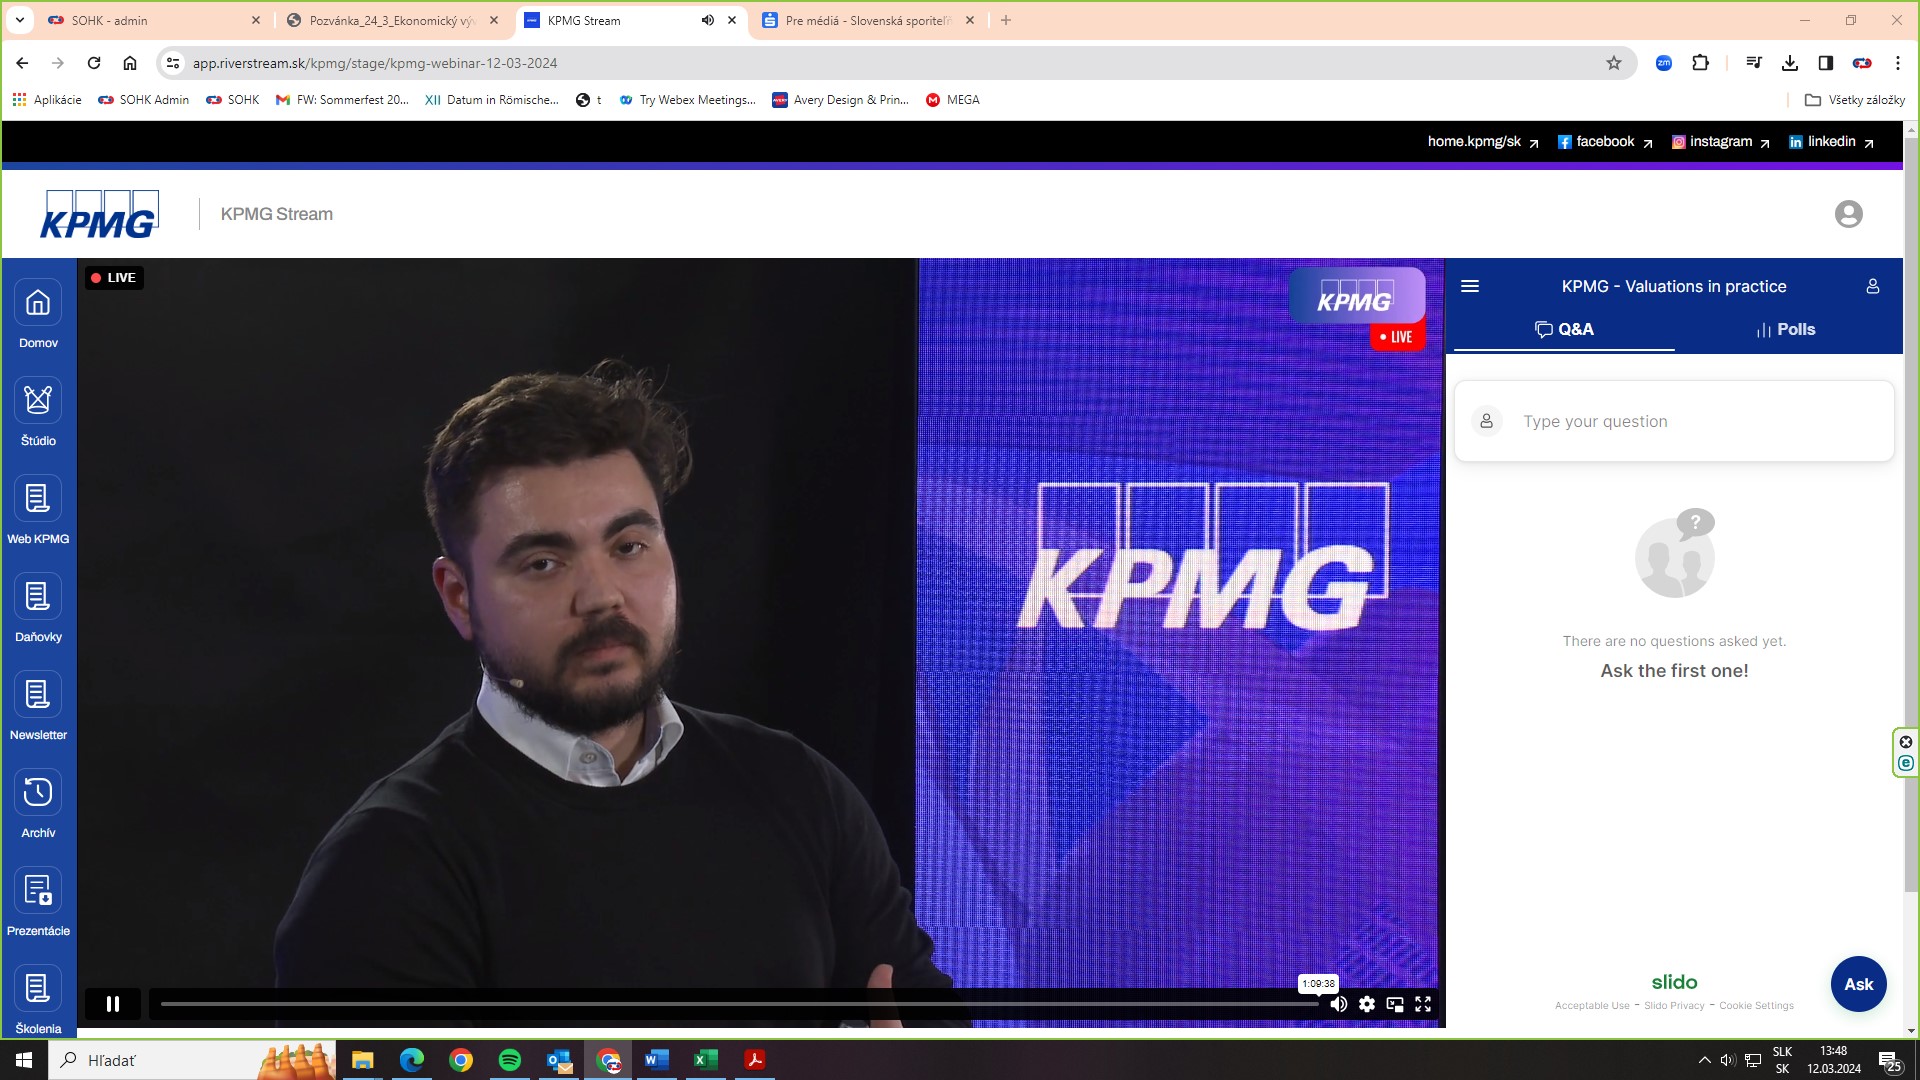Image resolution: width=1920 pixels, height=1080 pixels.
Task: Open Archív sidebar item
Action: 38,804
